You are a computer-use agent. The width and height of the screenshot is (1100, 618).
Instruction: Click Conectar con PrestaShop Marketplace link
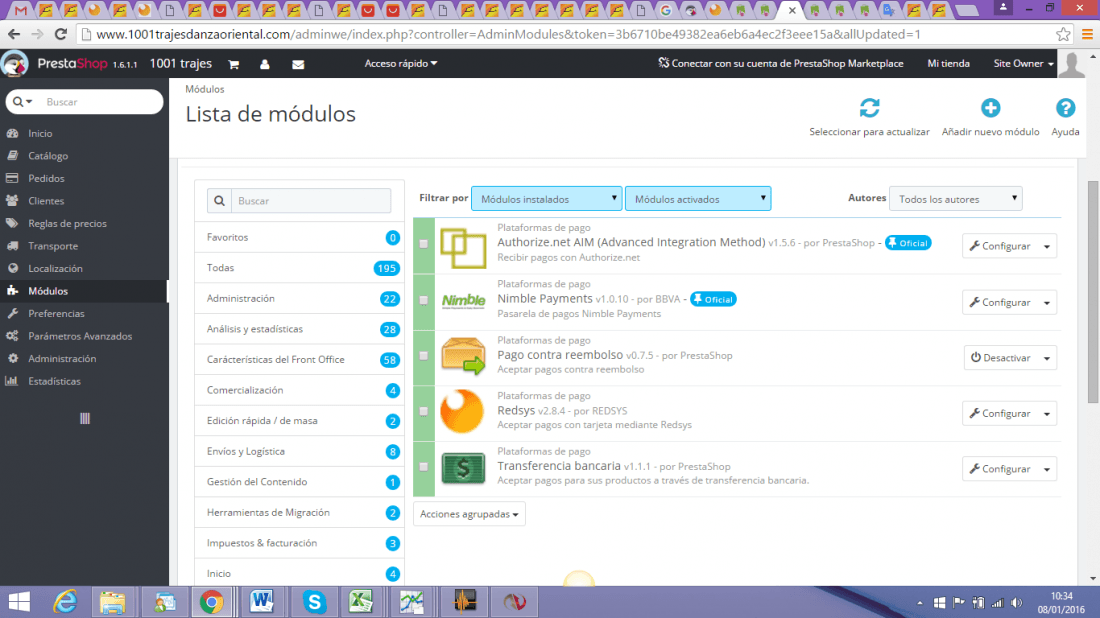click(780, 64)
